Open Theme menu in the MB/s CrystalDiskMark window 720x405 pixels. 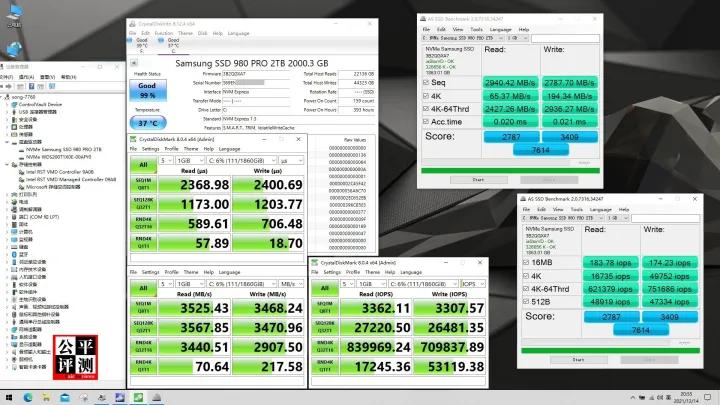191,272
